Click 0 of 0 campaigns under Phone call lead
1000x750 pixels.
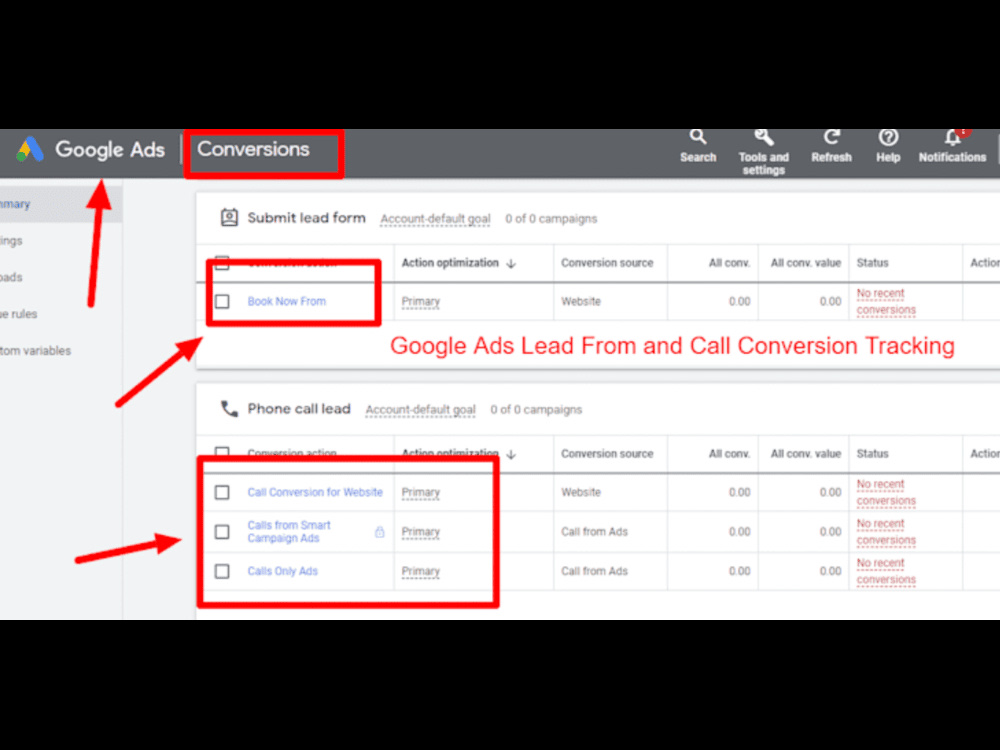pyautogui.click(x=536, y=409)
